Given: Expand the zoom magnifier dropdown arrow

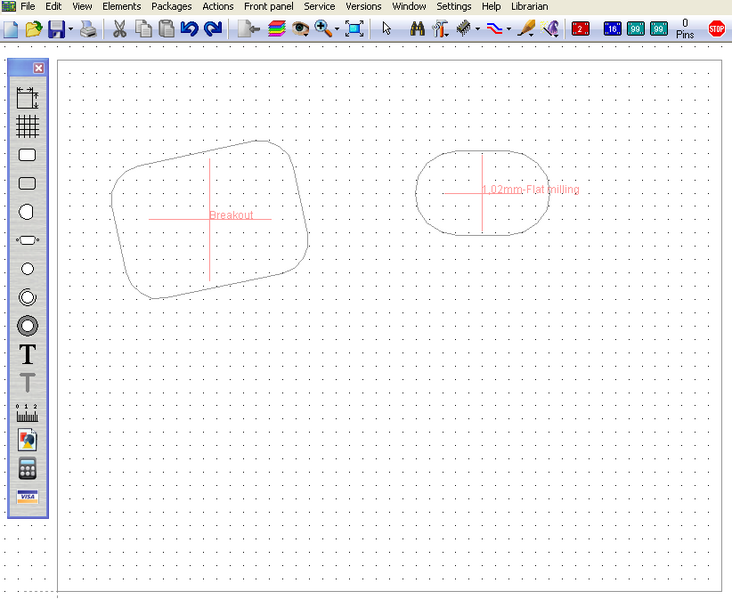Looking at the screenshot, I should pyautogui.click(x=336, y=29).
